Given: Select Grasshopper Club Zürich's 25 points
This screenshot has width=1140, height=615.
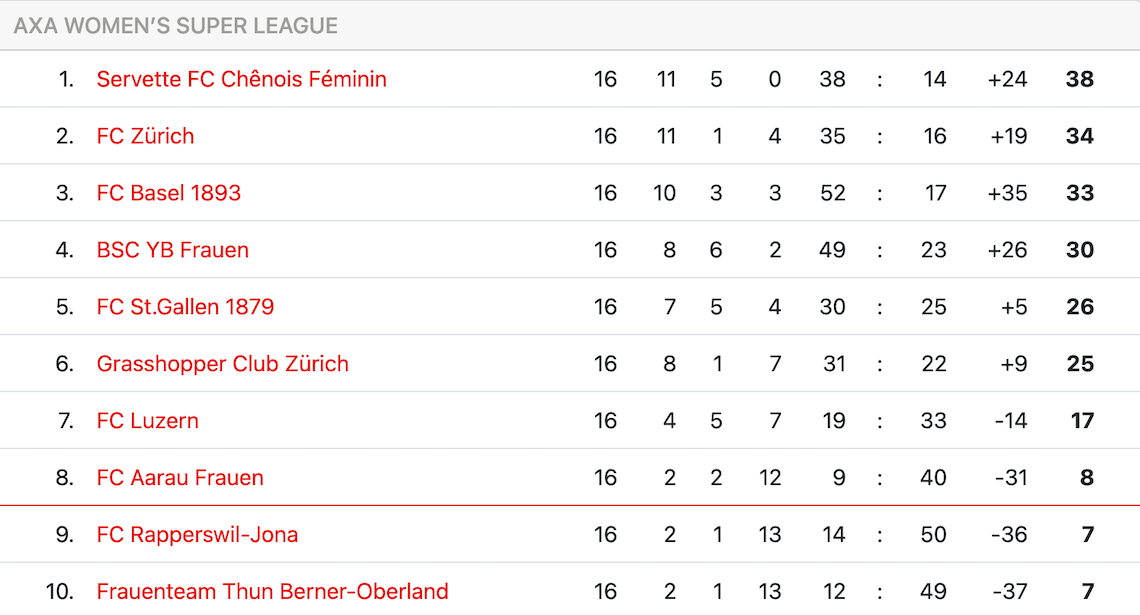Looking at the screenshot, I should [1080, 364].
